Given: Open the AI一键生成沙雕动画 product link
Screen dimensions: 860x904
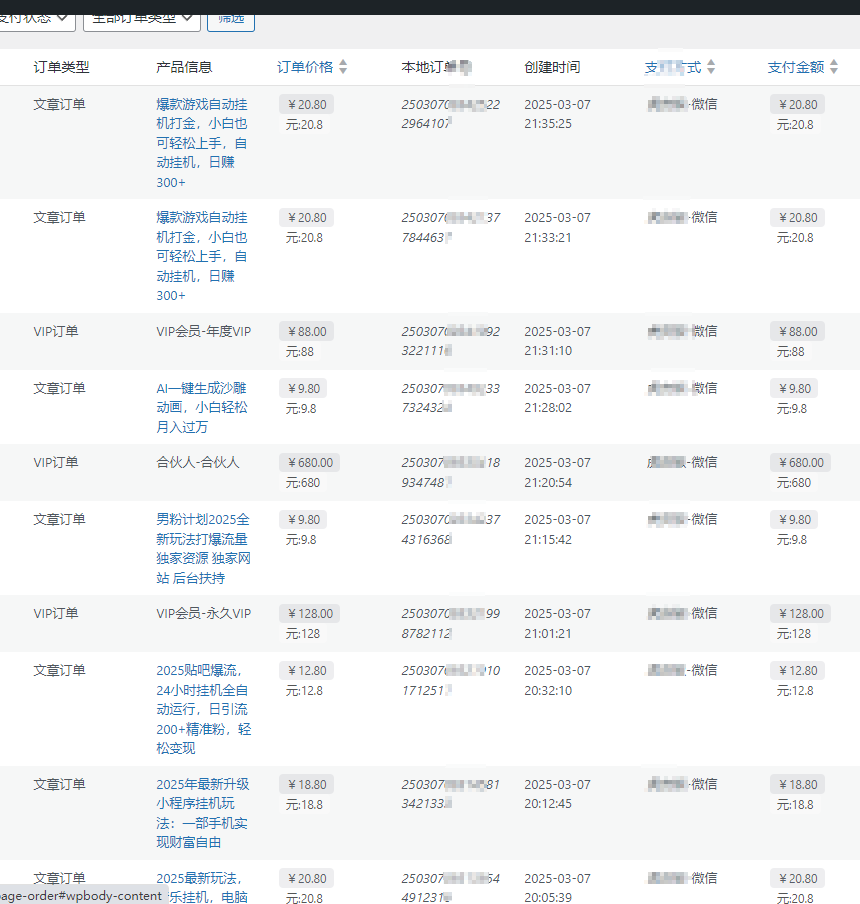Looking at the screenshot, I should 202,407.
